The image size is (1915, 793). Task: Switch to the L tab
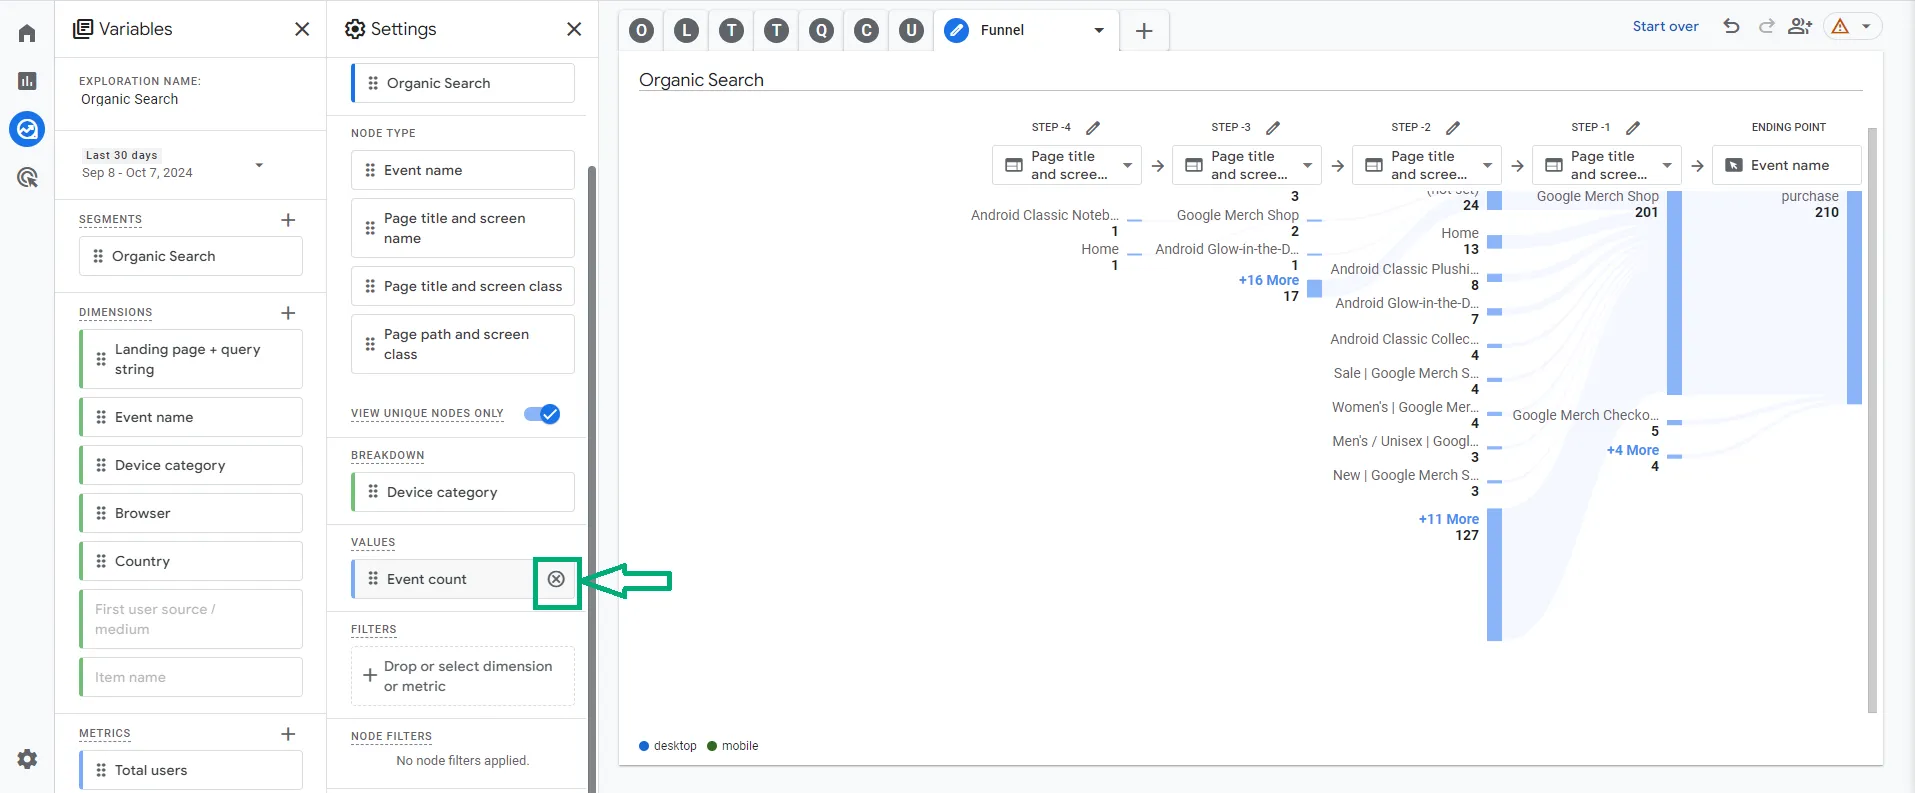[686, 30]
